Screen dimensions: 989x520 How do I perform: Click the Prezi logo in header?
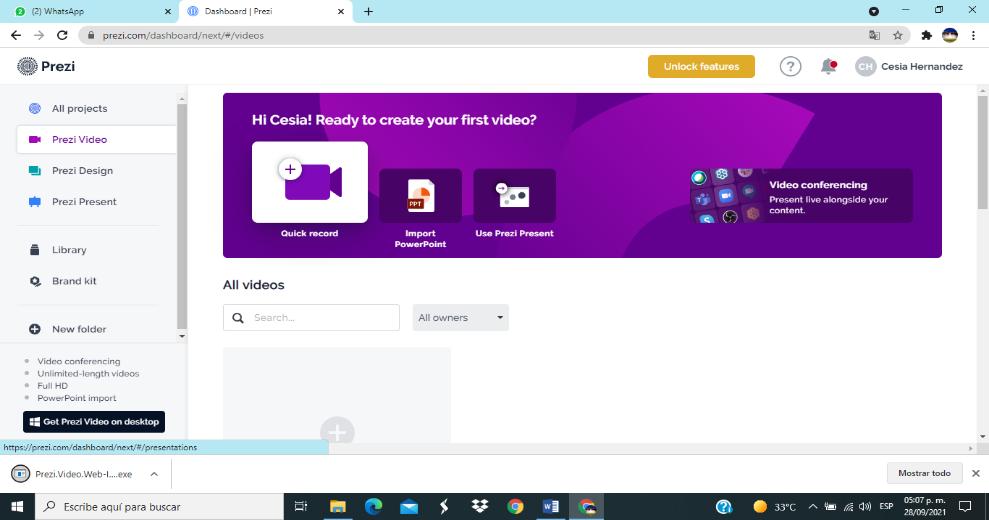coord(45,66)
